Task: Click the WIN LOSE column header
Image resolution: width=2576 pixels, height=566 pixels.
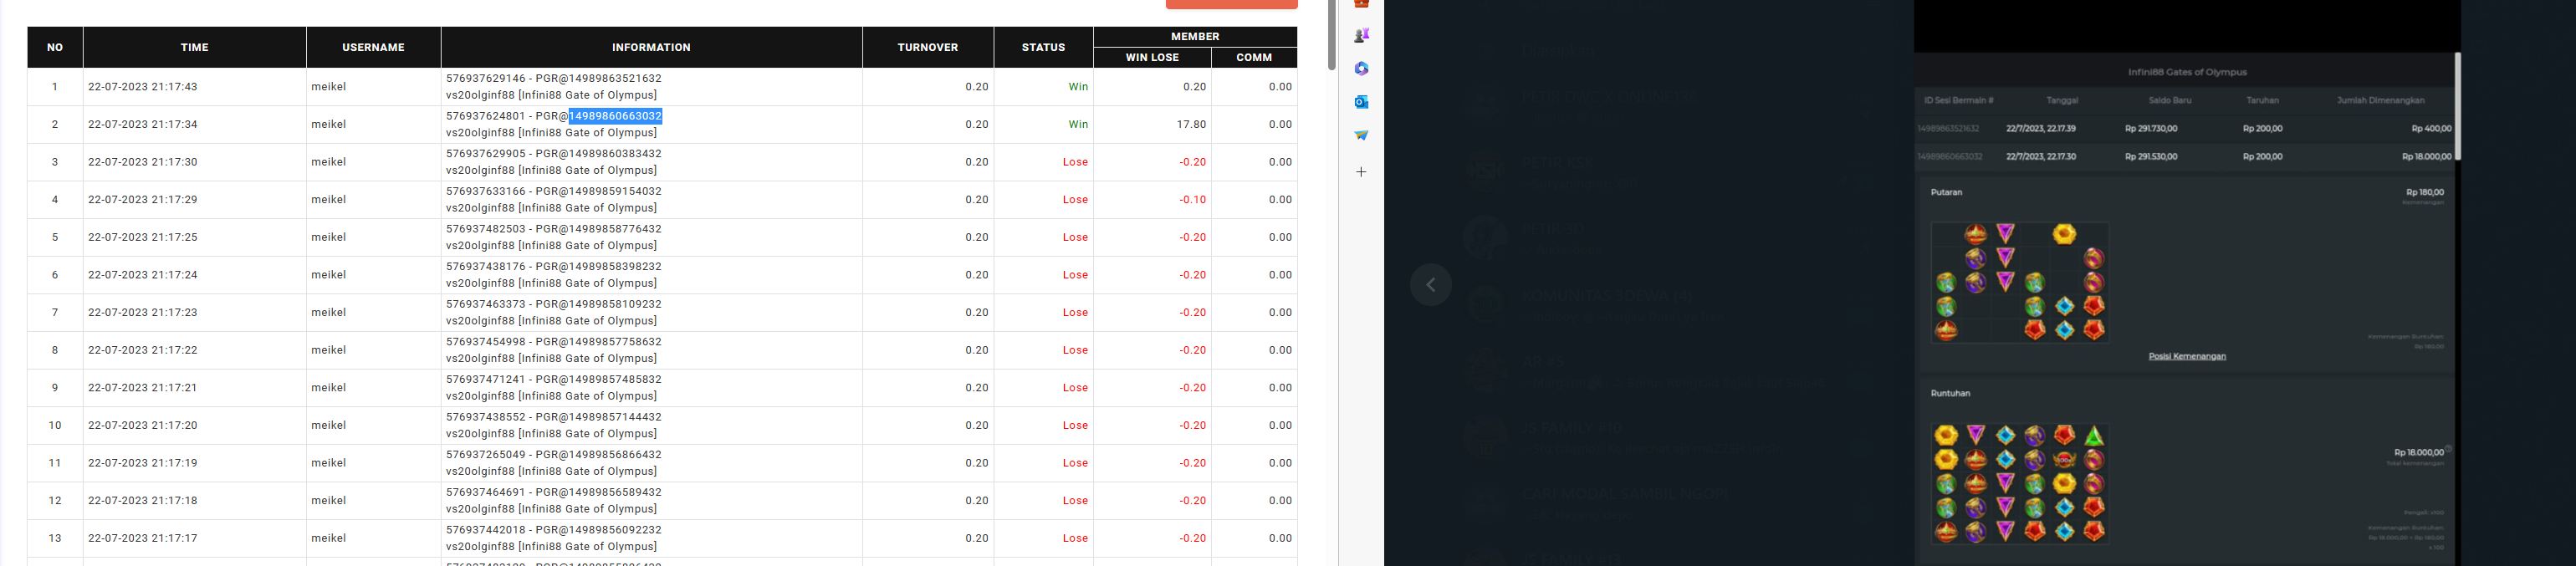Action: click(x=1152, y=57)
